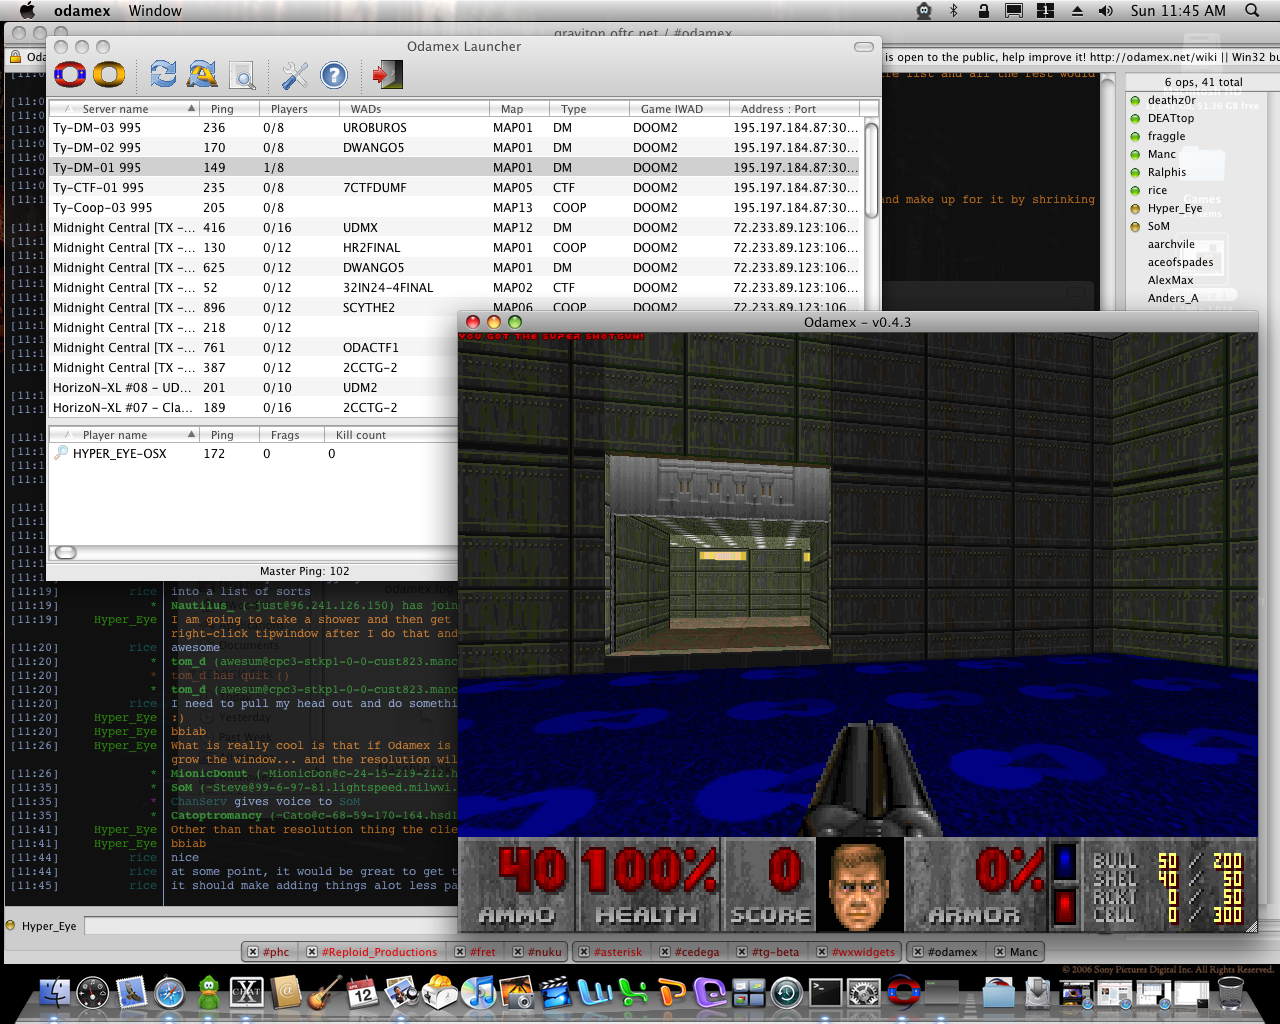The width and height of the screenshot is (1280, 1024).
Task: Open the Window menu
Action: coord(155,11)
